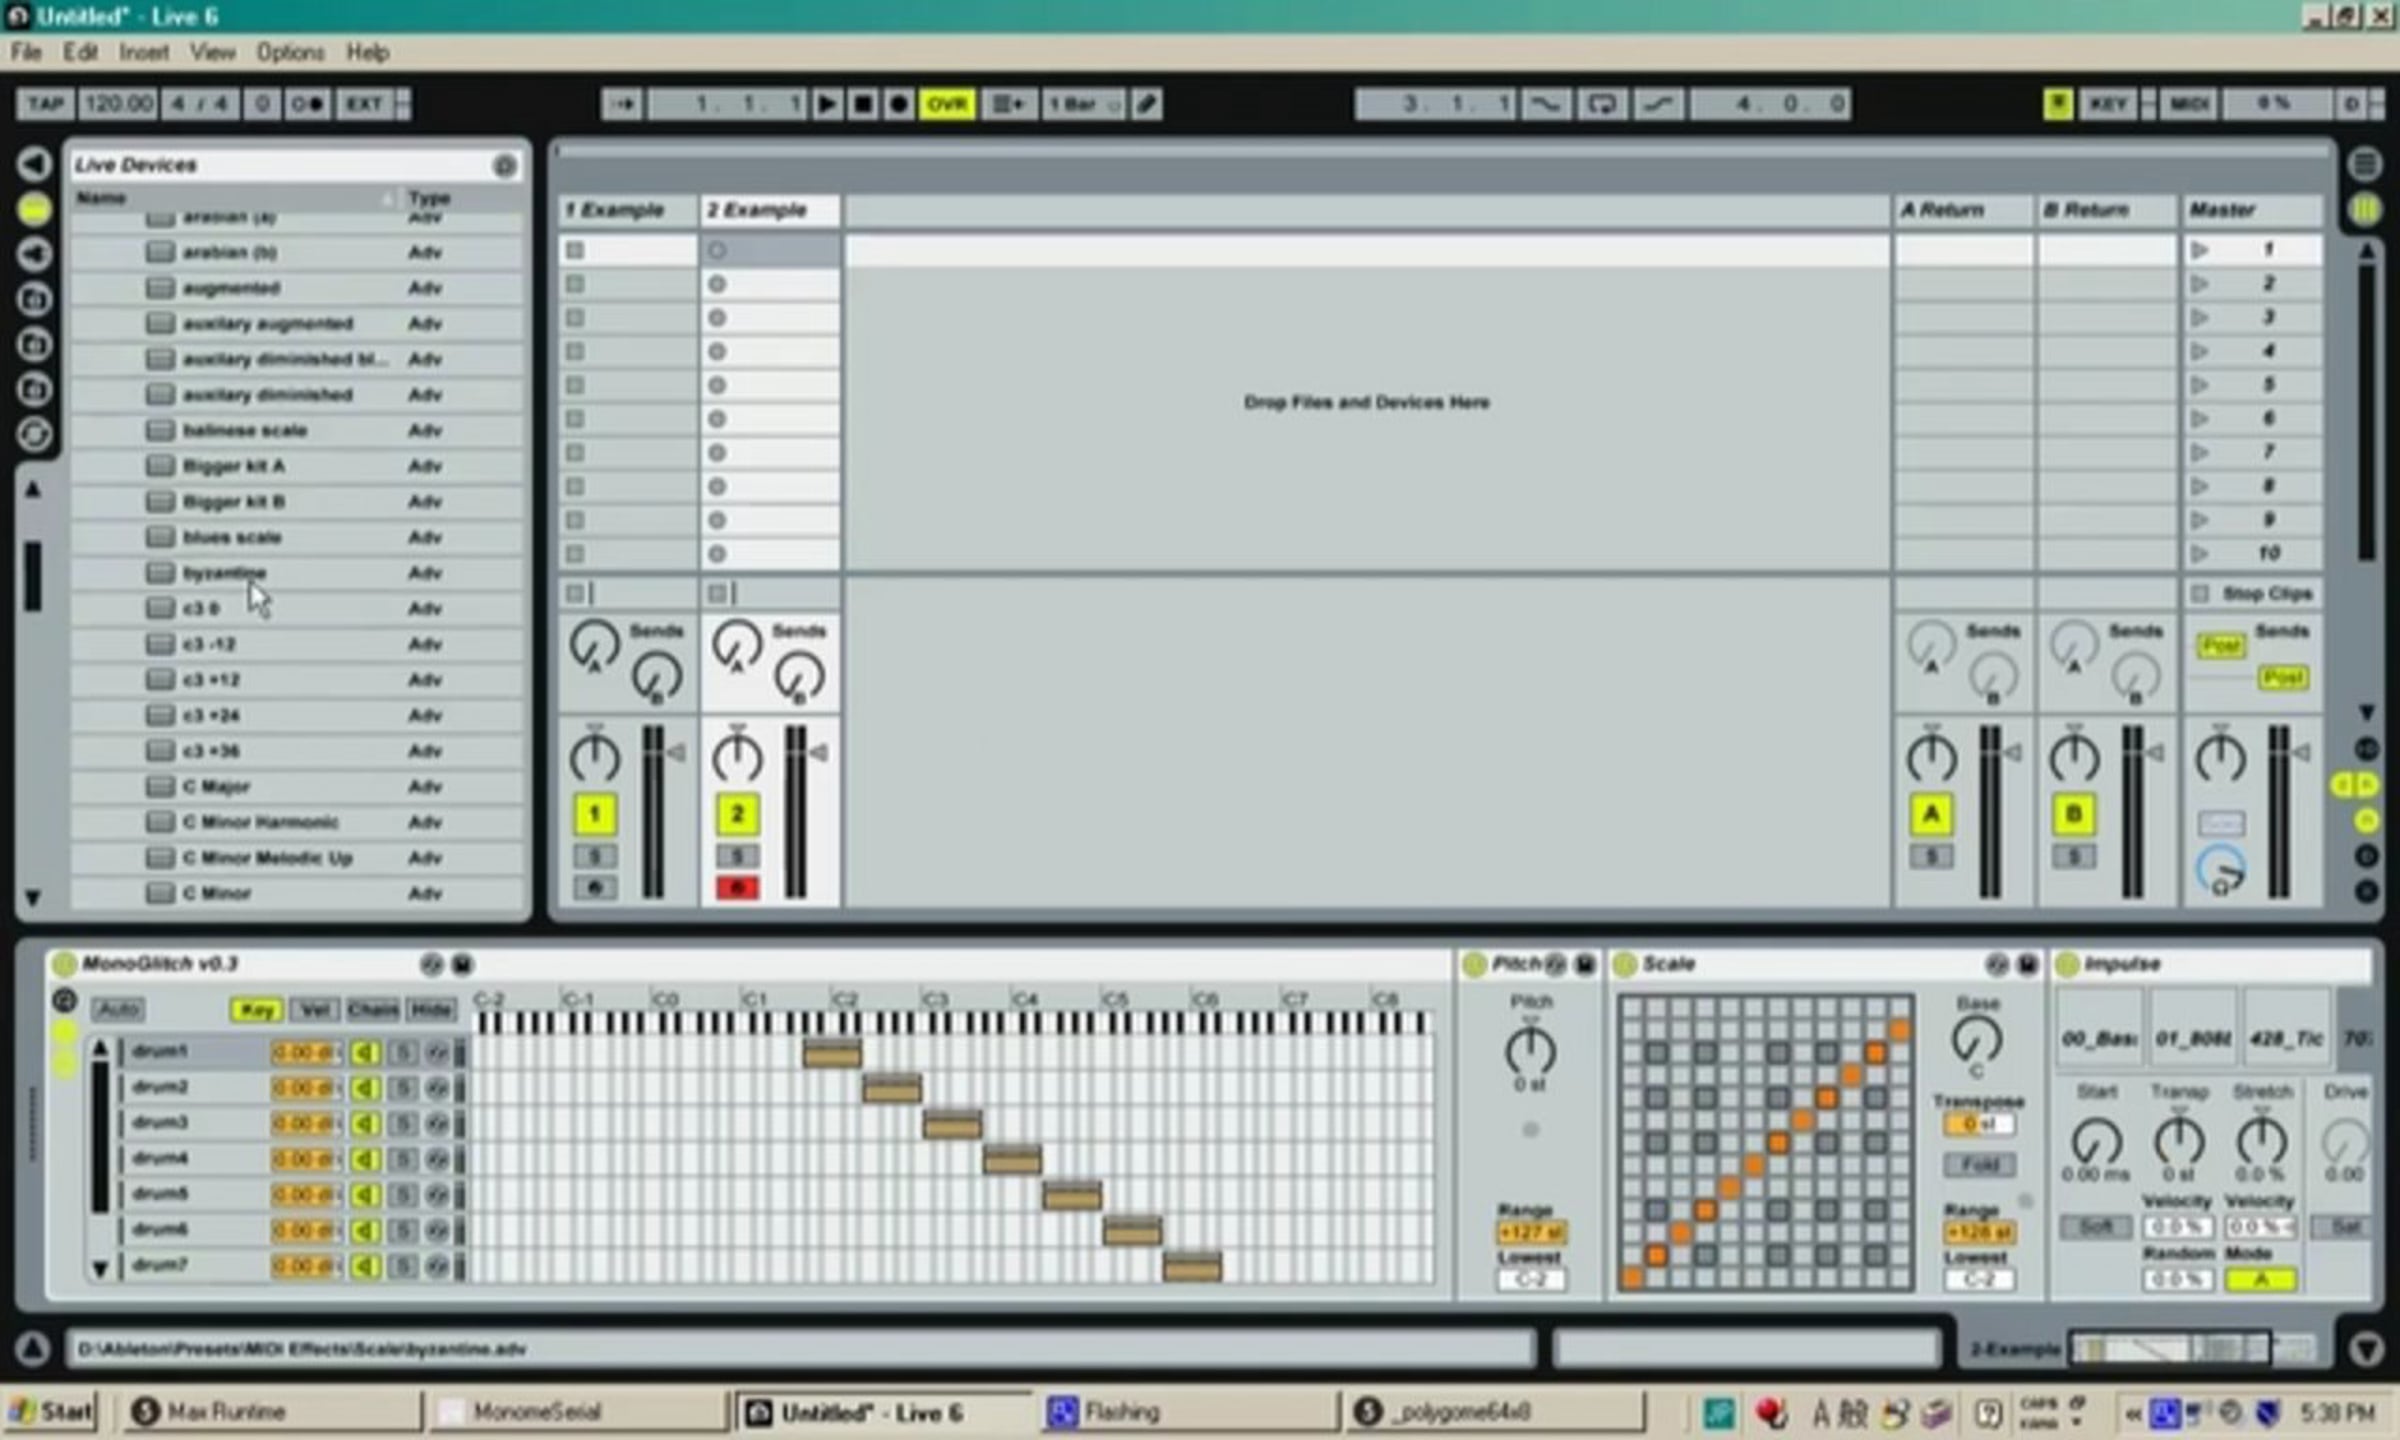This screenshot has height=1440, width=2400.
Task: Toggle track 1 activator button
Action: coord(594,814)
